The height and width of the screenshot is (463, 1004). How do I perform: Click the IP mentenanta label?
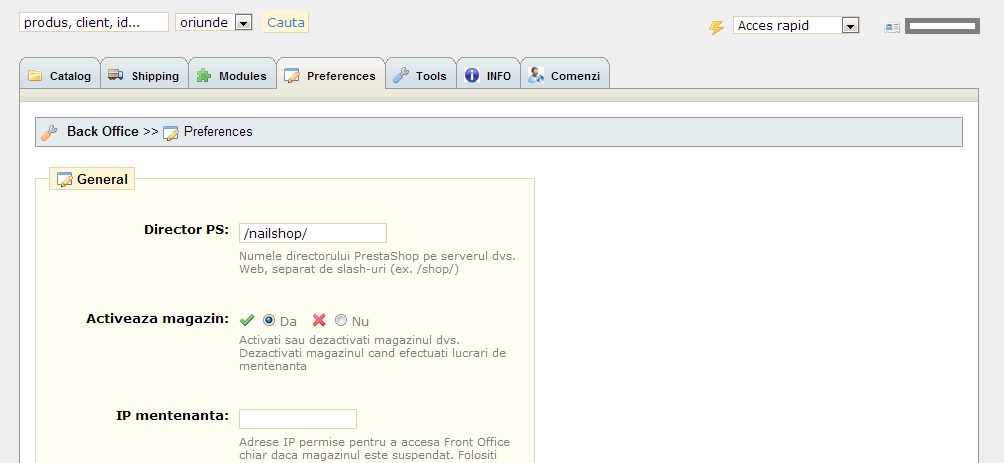pyautogui.click(x=172, y=415)
